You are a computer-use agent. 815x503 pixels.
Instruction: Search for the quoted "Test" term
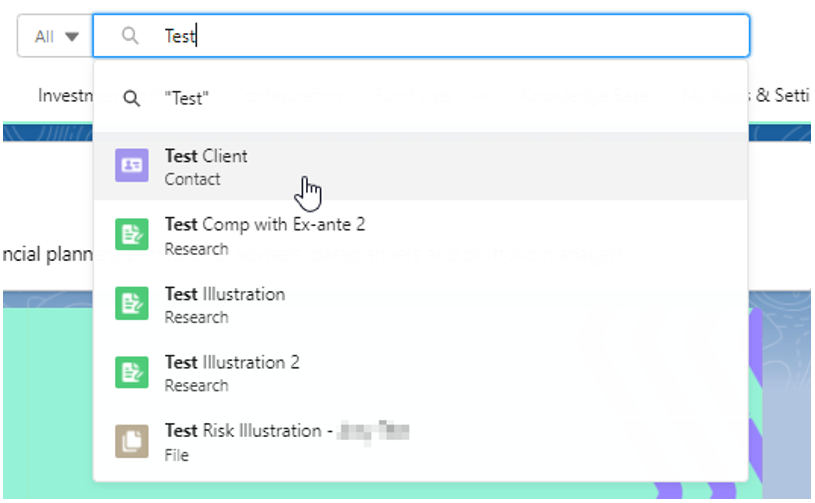pyautogui.click(x=187, y=99)
